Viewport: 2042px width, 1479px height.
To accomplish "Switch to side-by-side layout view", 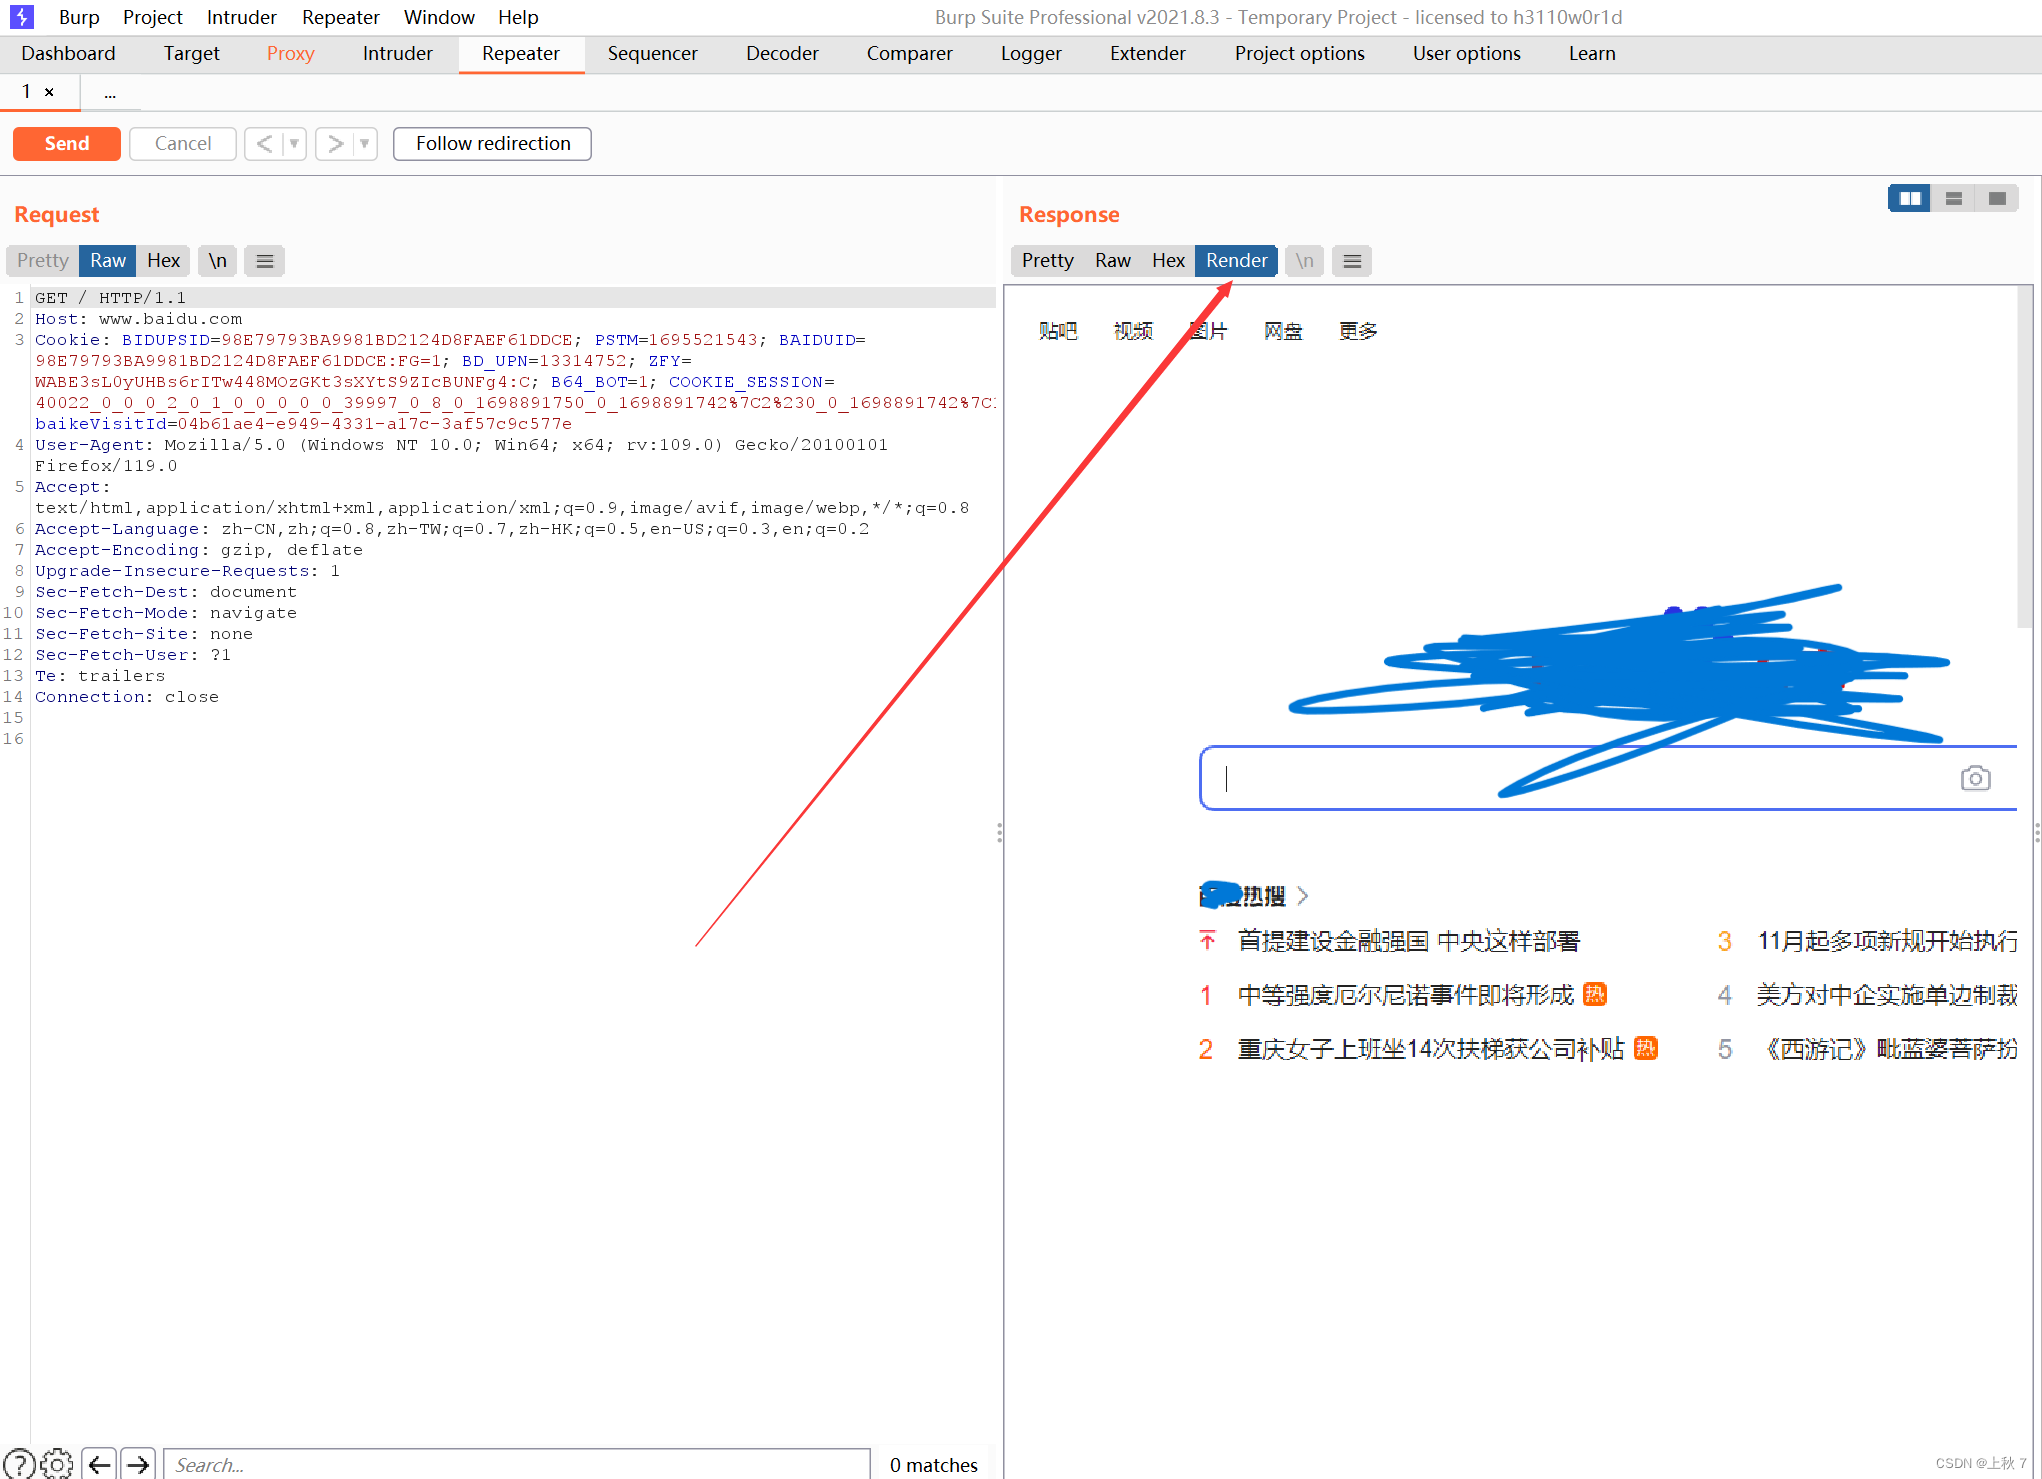I will (1909, 199).
